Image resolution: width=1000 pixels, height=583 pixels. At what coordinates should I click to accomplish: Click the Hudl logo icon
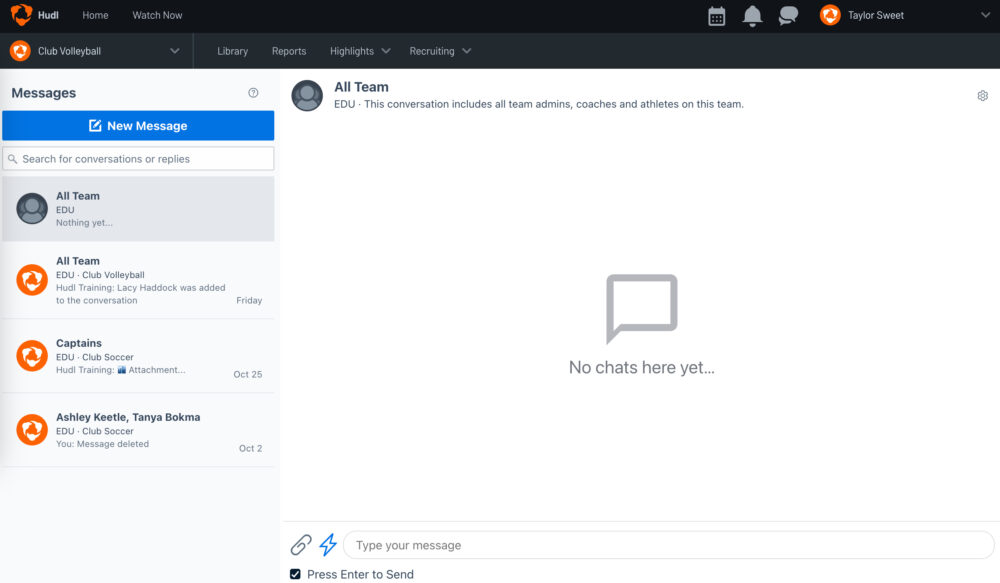(x=22, y=15)
